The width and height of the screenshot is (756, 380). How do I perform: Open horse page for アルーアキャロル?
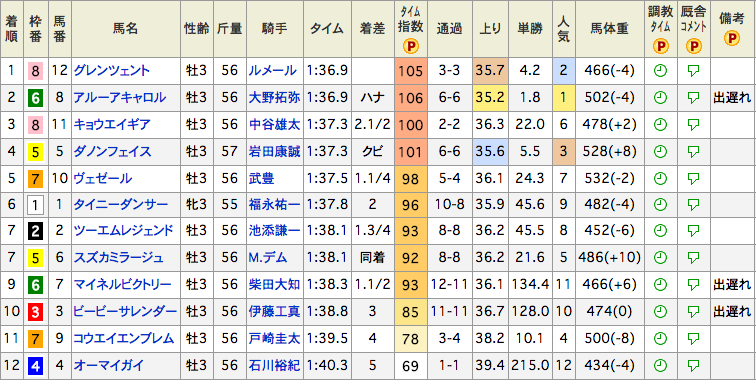pyautogui.click(x=120, y=98)
